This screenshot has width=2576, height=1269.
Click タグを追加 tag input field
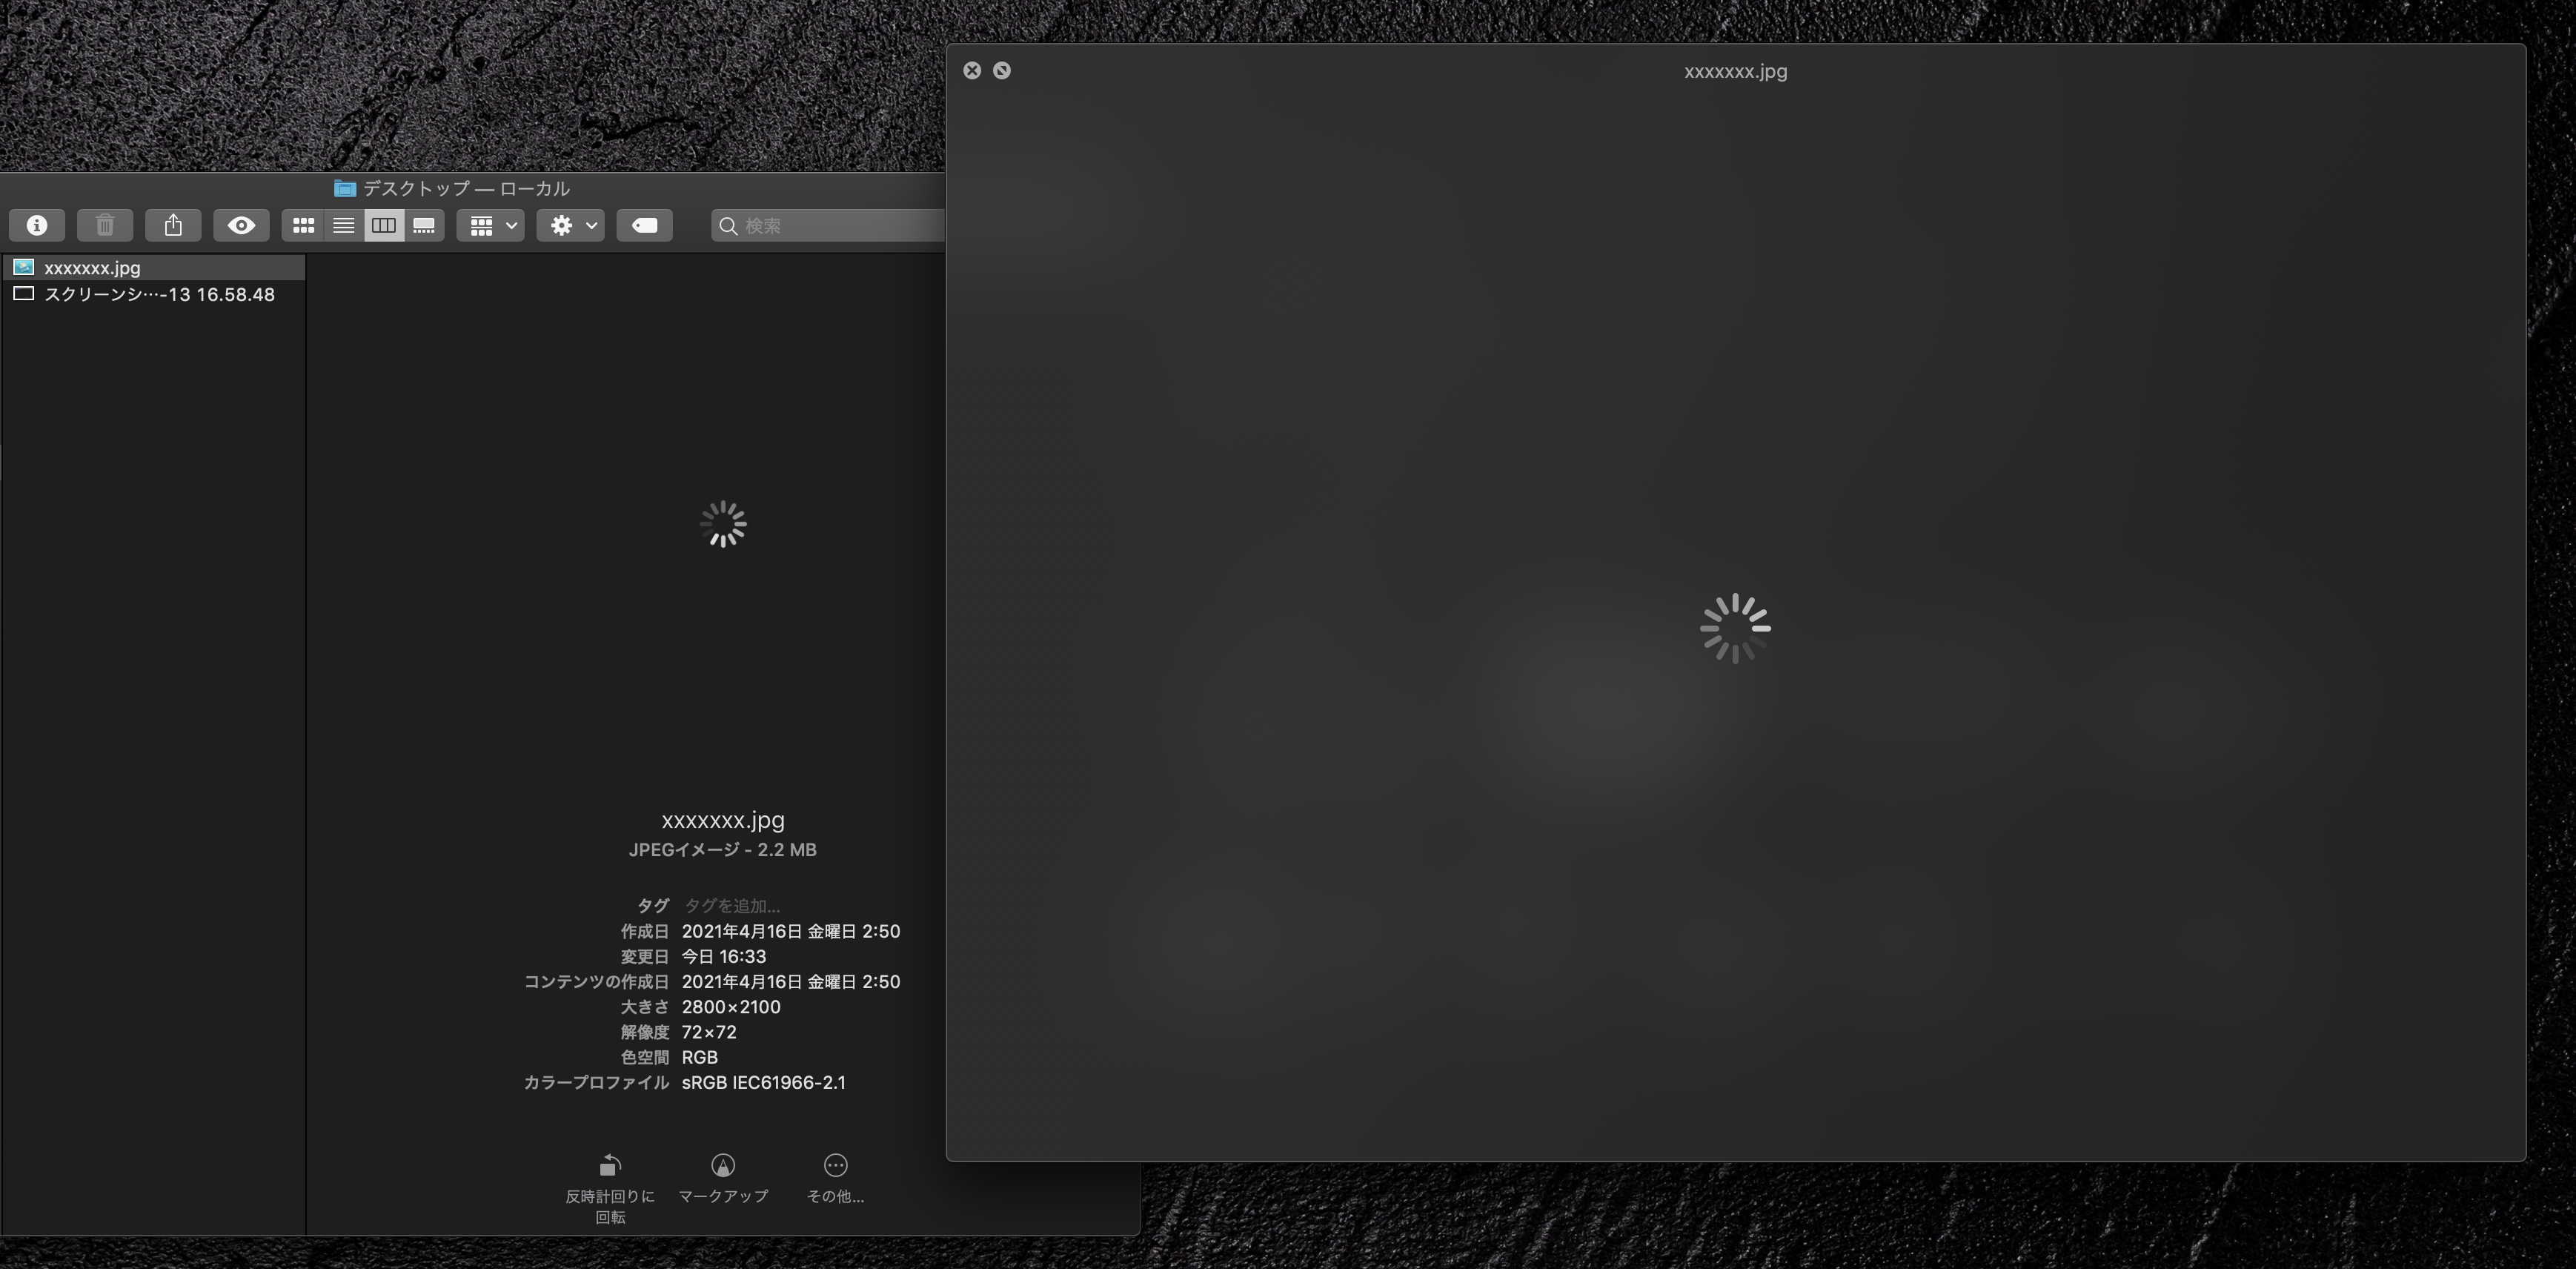(731, 905)
